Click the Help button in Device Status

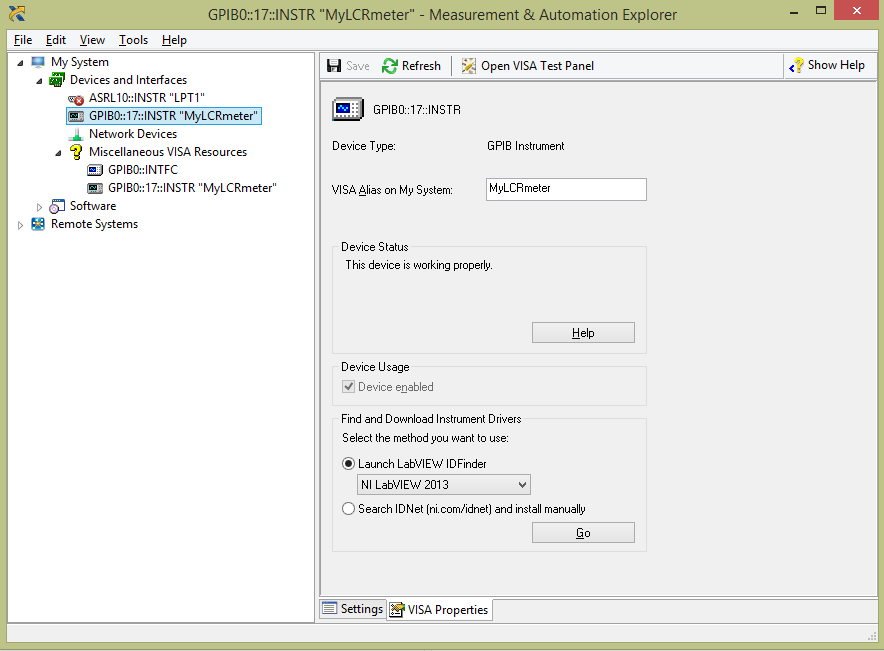click(x=583, y=333)
